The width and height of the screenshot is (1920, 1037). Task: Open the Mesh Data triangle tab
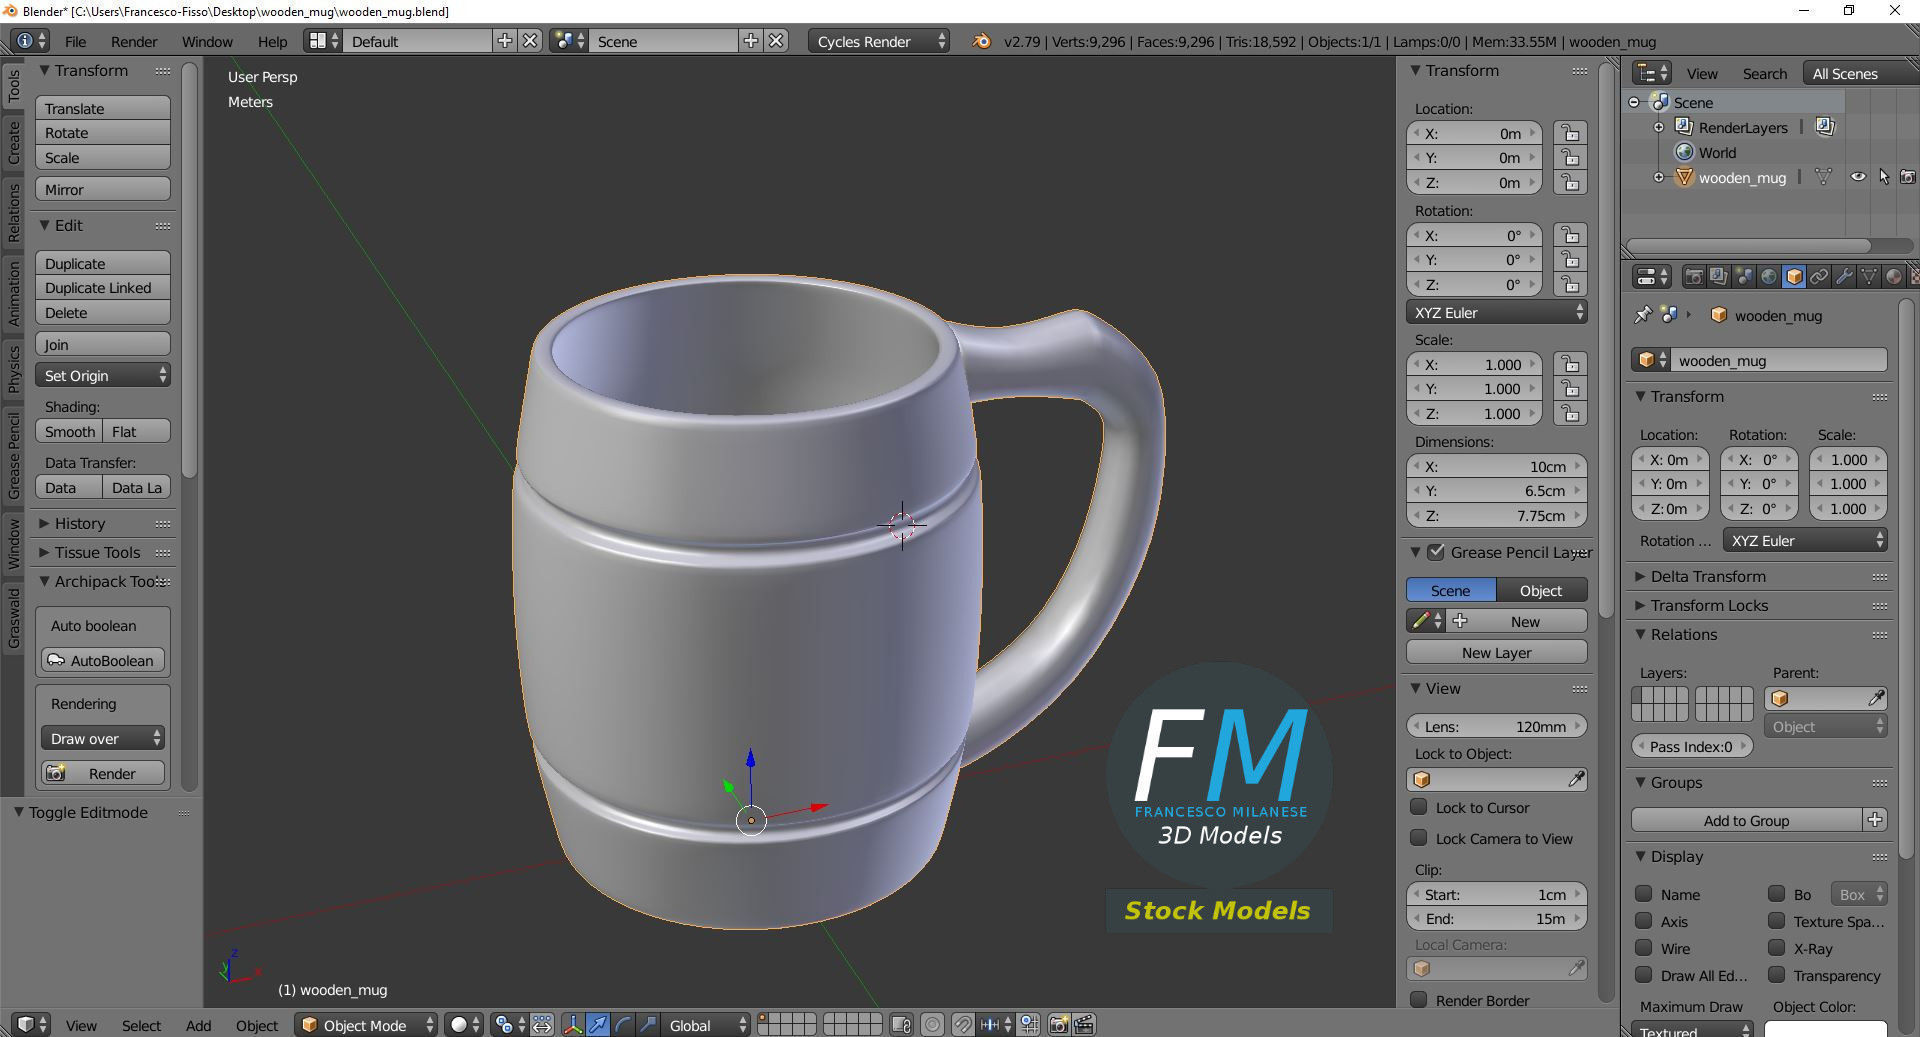pos(1869,277)
